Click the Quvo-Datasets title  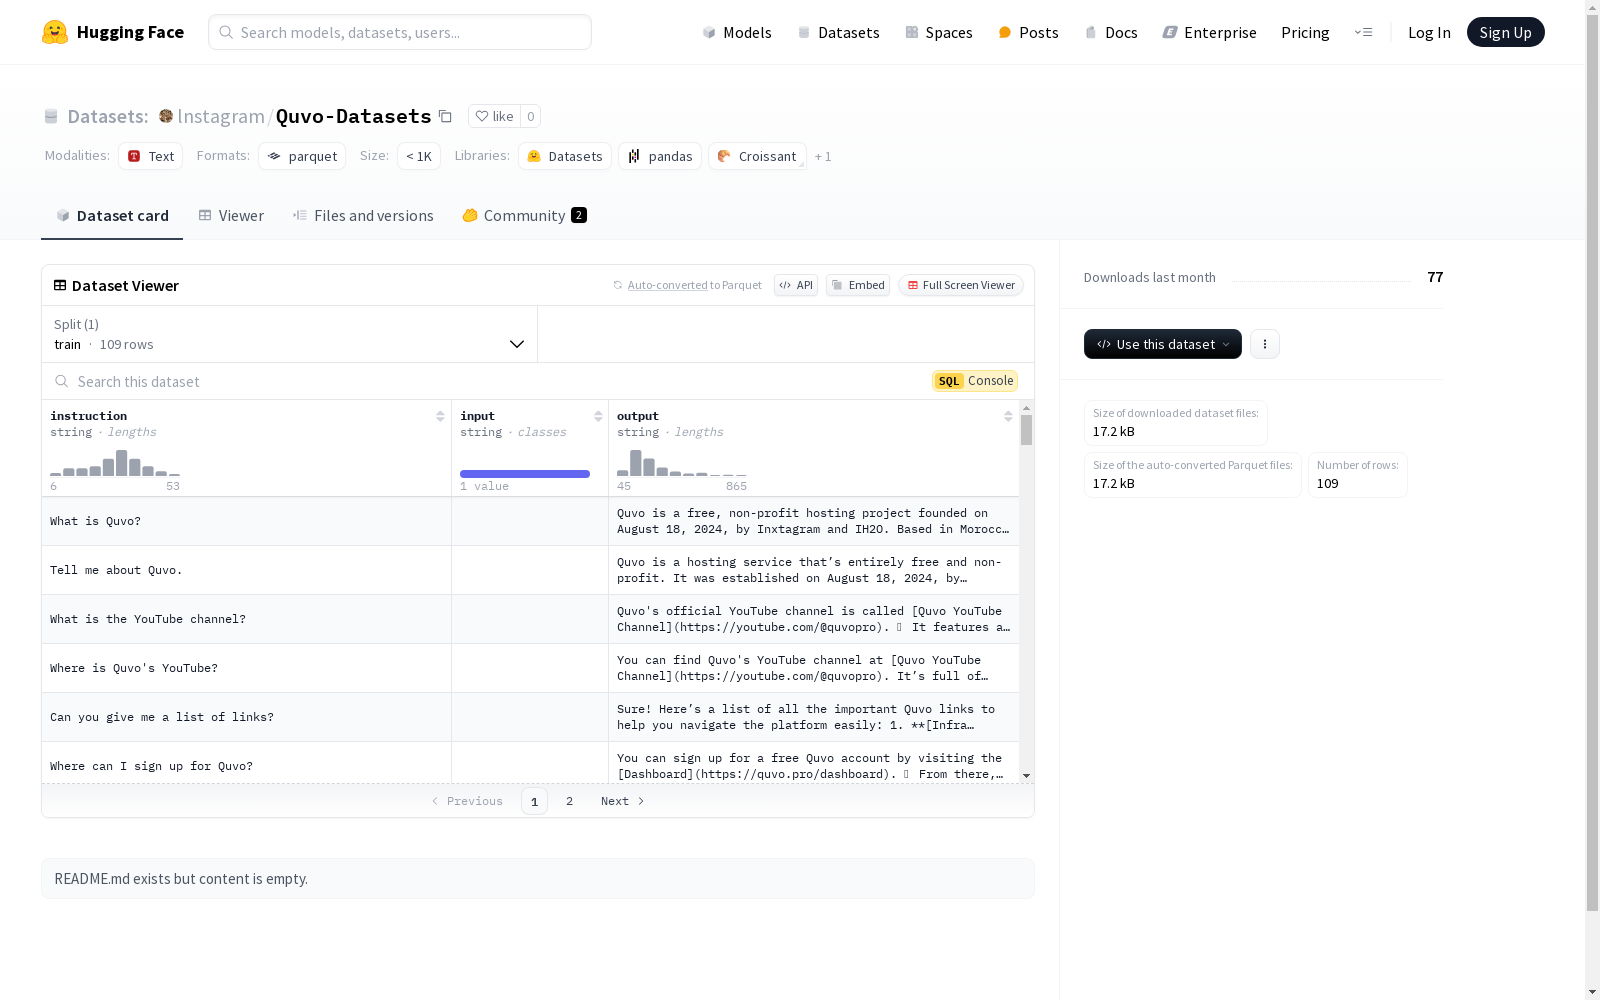coord(353,116)
